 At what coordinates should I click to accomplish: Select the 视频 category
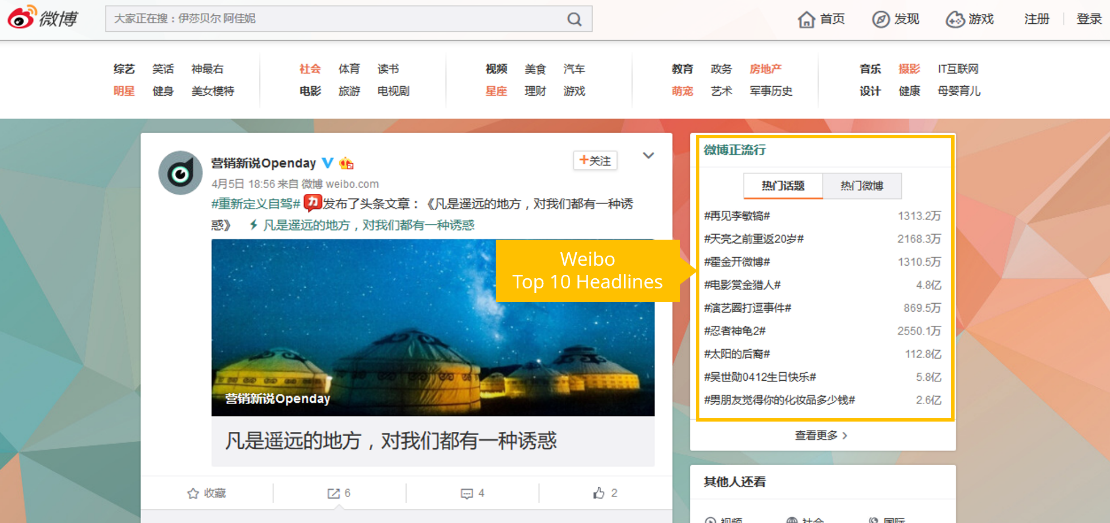(x=496, y=69)
